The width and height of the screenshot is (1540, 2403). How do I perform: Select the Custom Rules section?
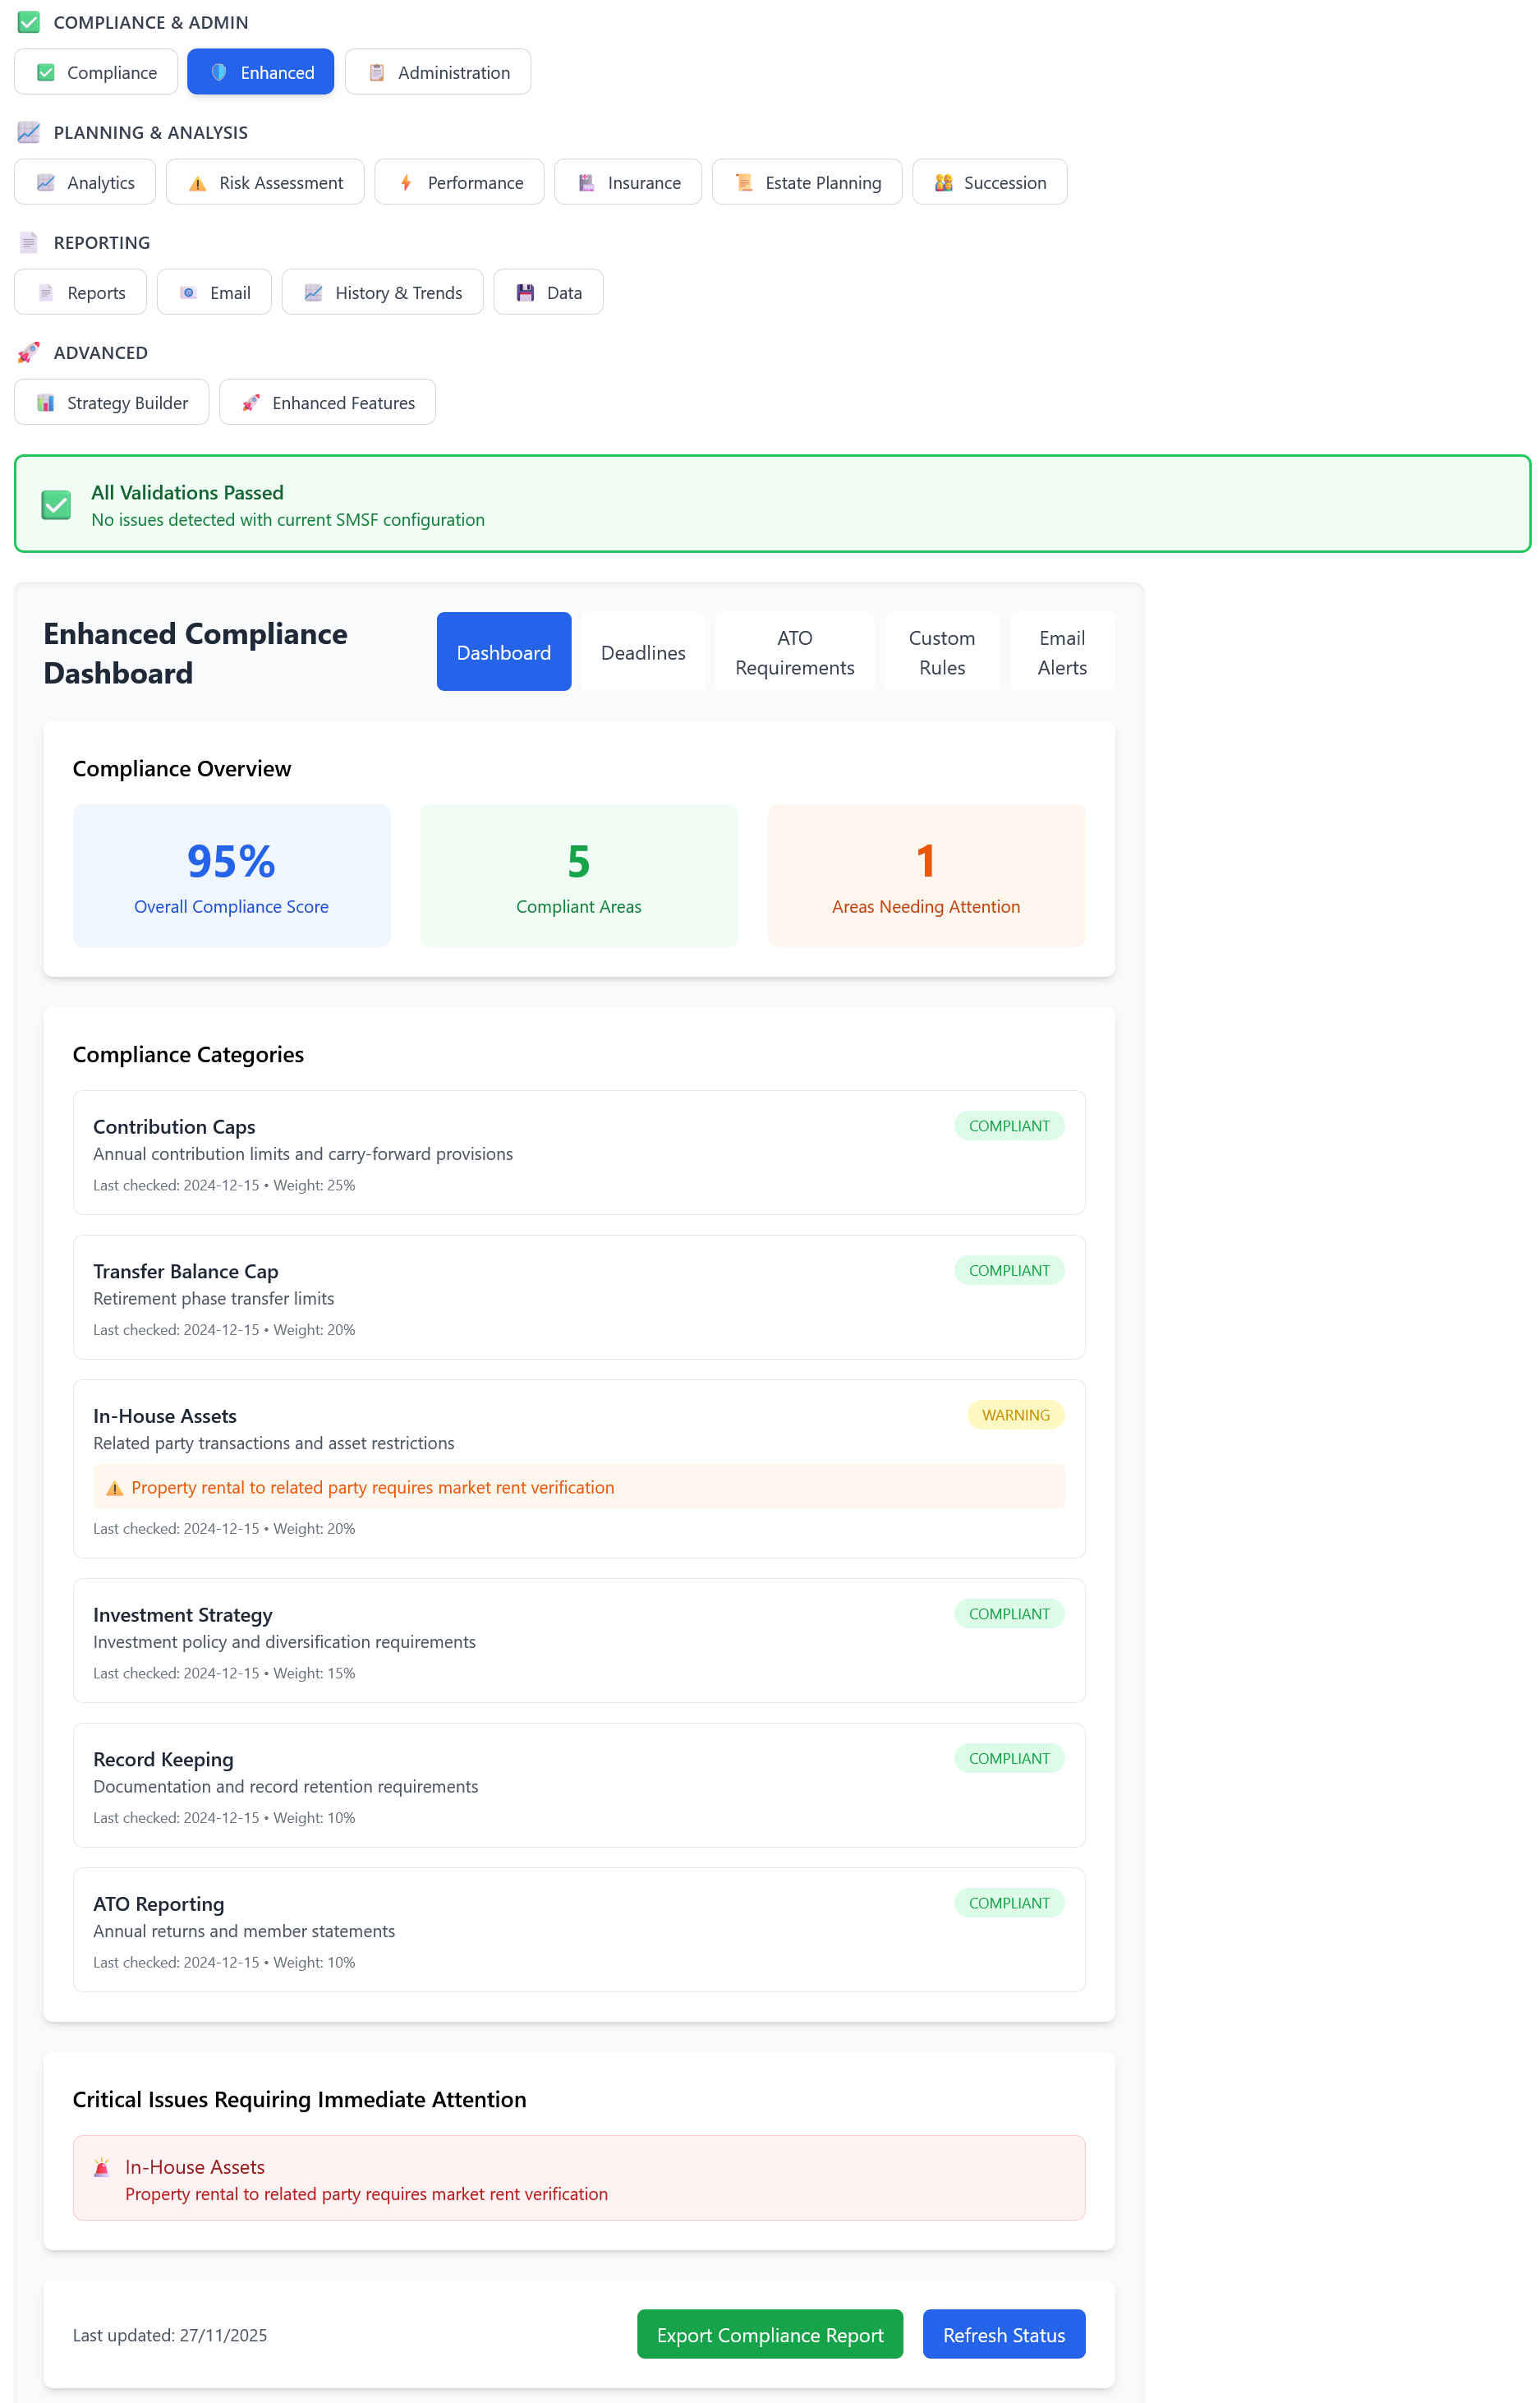[941, 651]
